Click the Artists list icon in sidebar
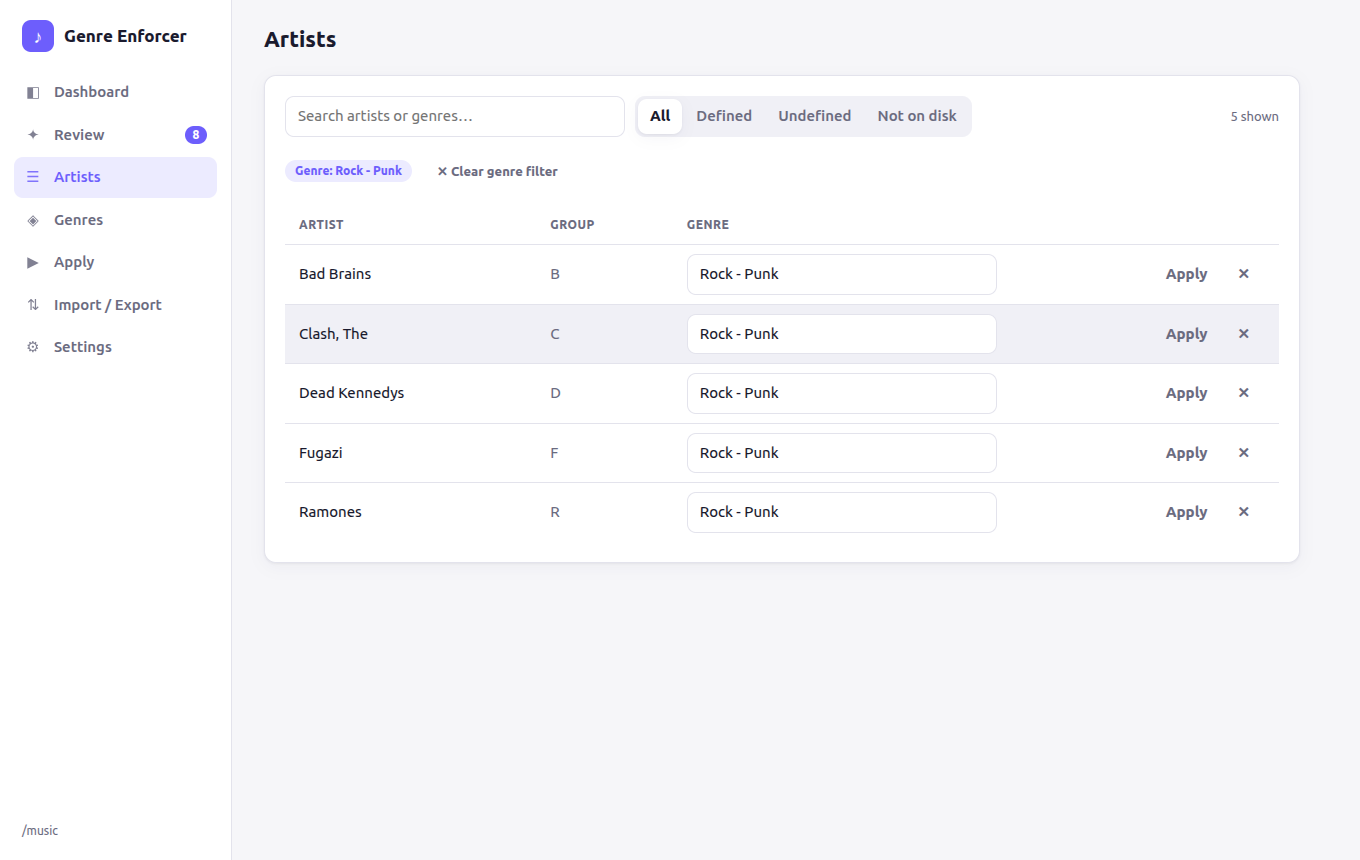 (x=33, y=177)
